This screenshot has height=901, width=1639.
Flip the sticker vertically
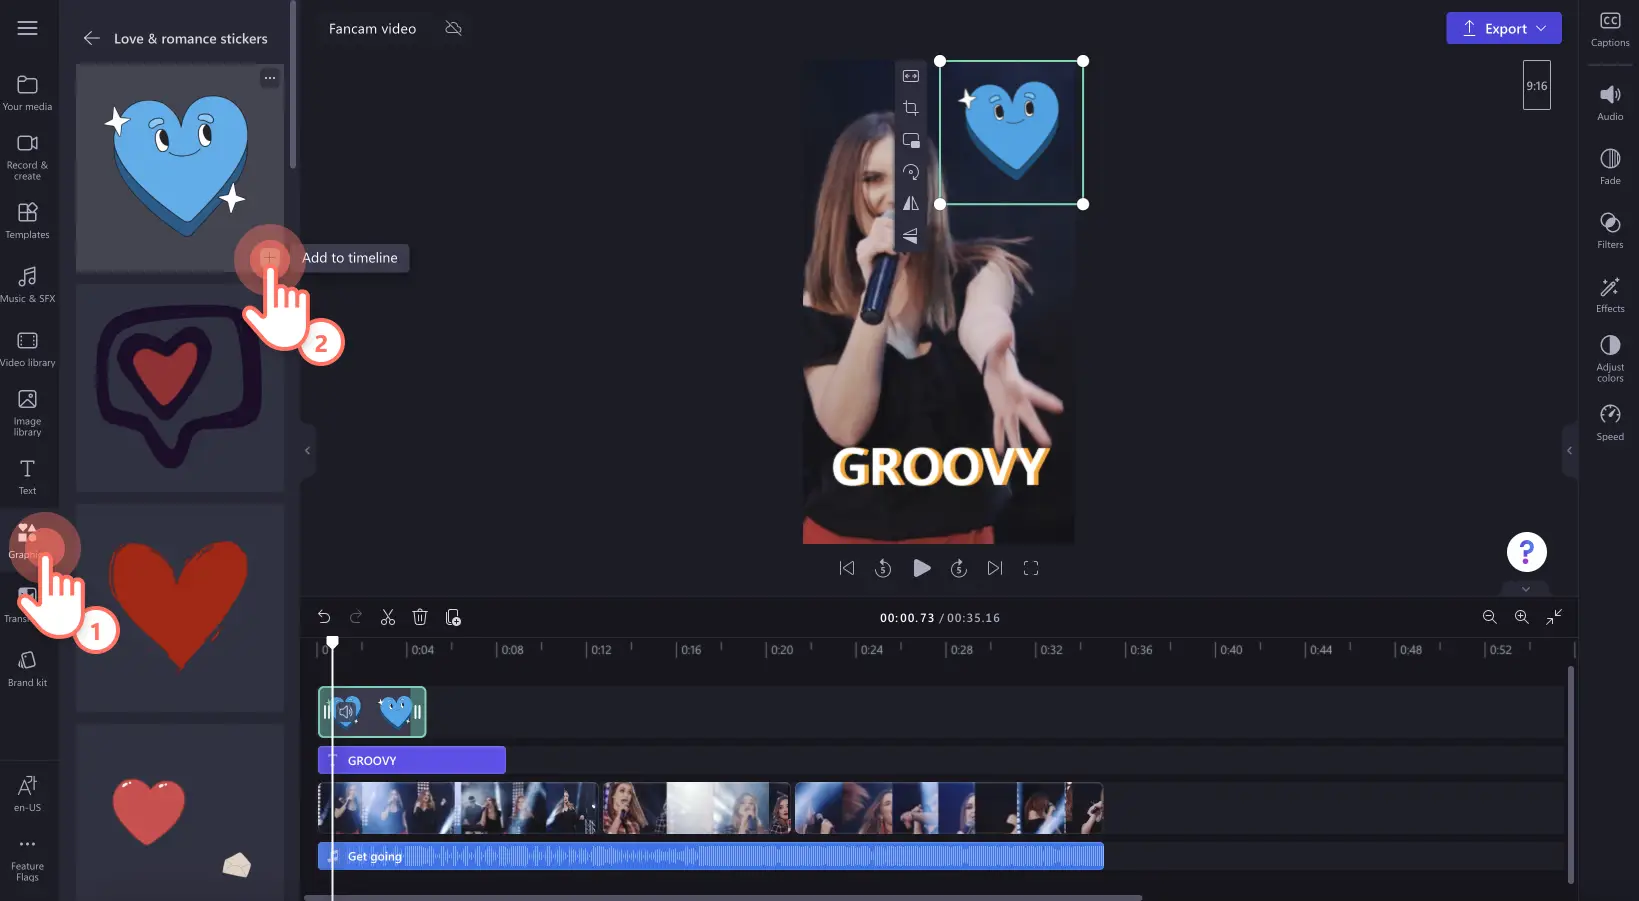(x=911, y=236)
